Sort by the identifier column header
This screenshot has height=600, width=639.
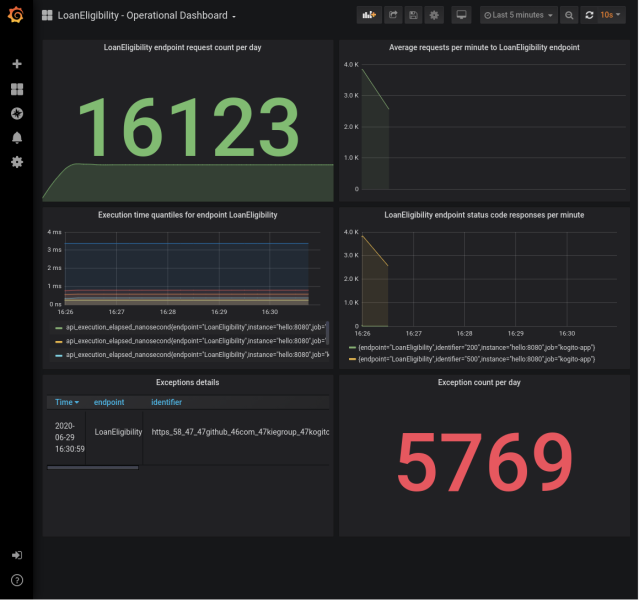166,402
